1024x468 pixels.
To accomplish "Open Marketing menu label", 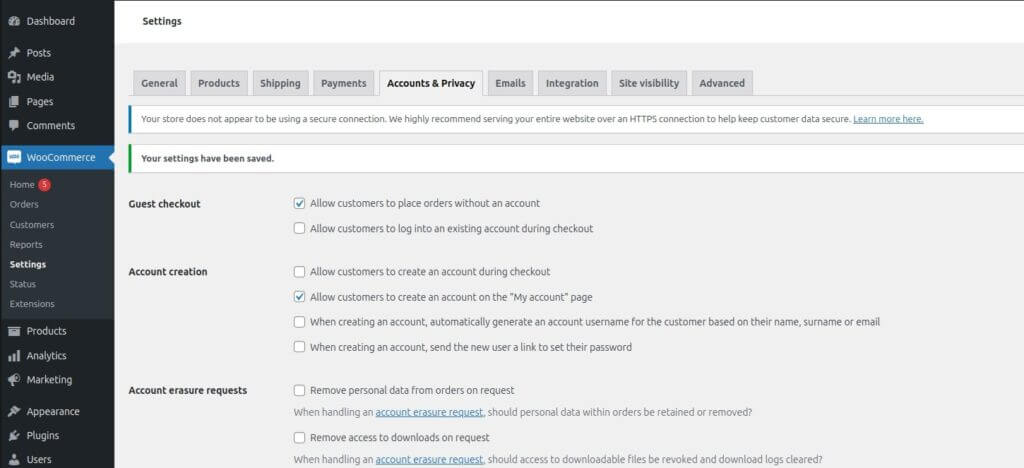I will click(x=50, y=379).
